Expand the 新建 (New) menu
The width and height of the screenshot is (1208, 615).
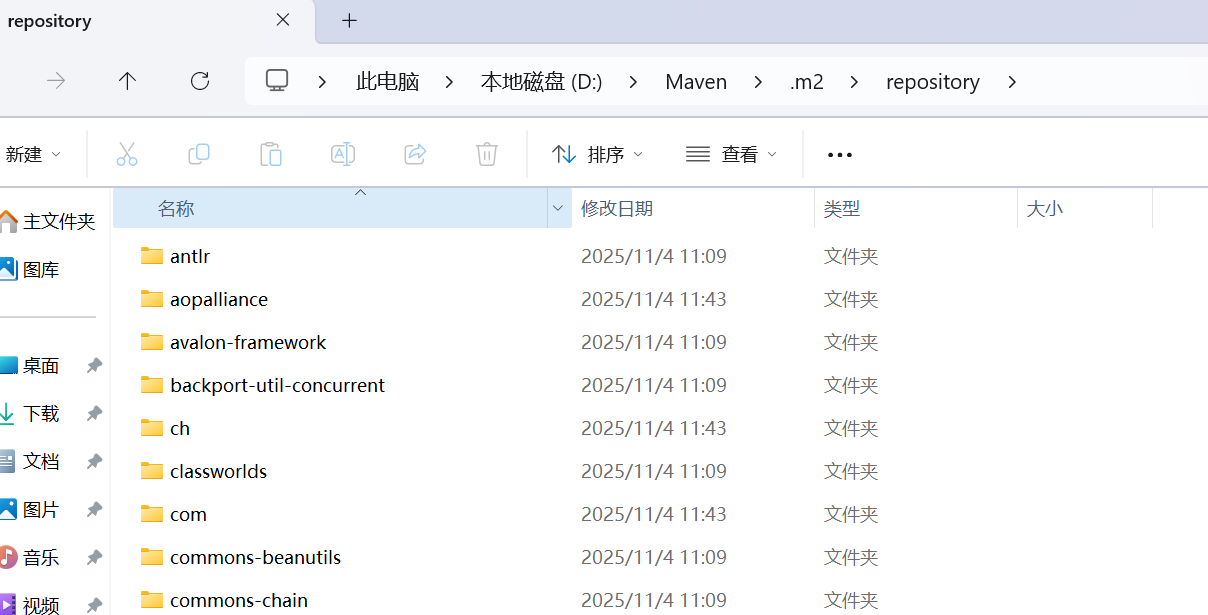[x=35, y=154]
